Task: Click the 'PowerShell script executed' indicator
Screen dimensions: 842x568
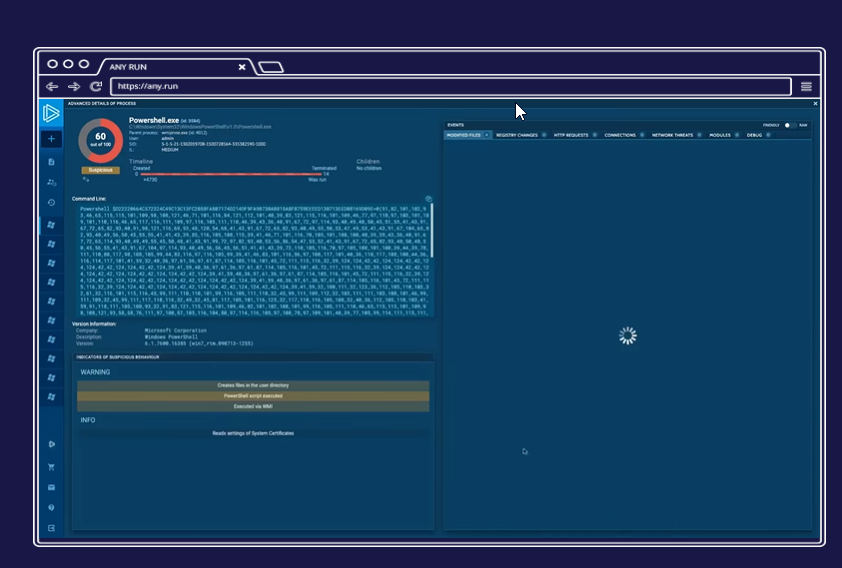Action: 253,396
